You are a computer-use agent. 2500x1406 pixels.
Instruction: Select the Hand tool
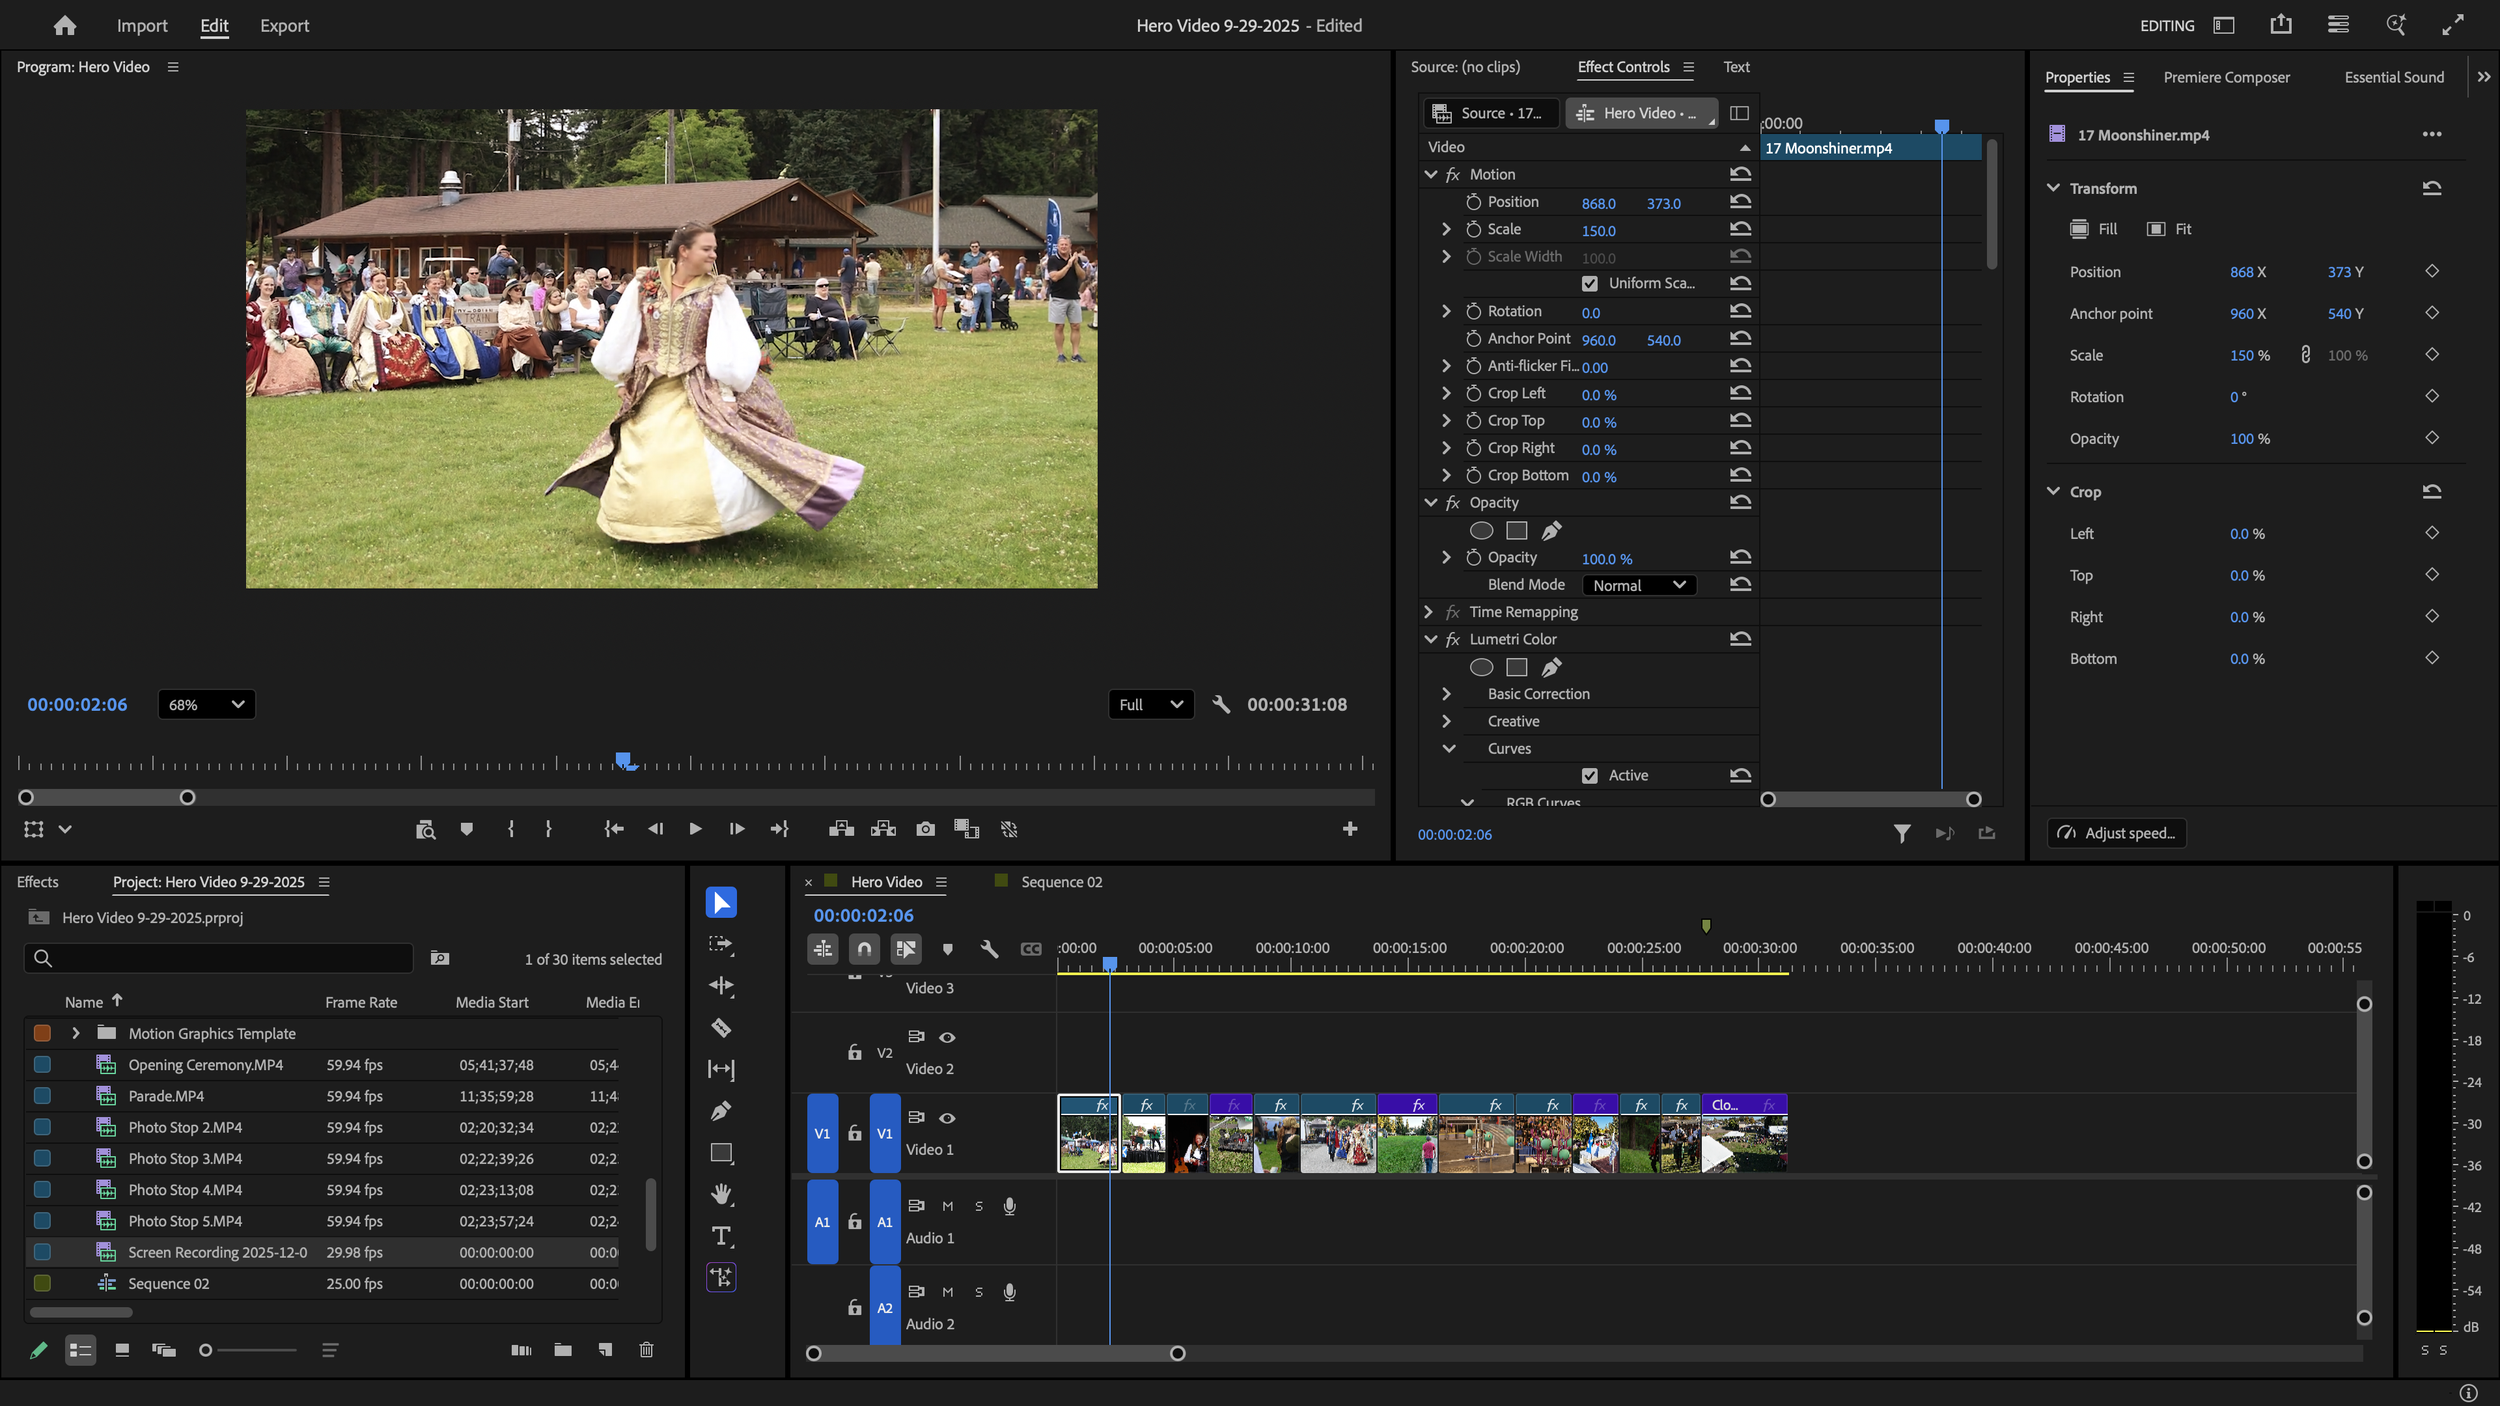tap(721, 1194)
